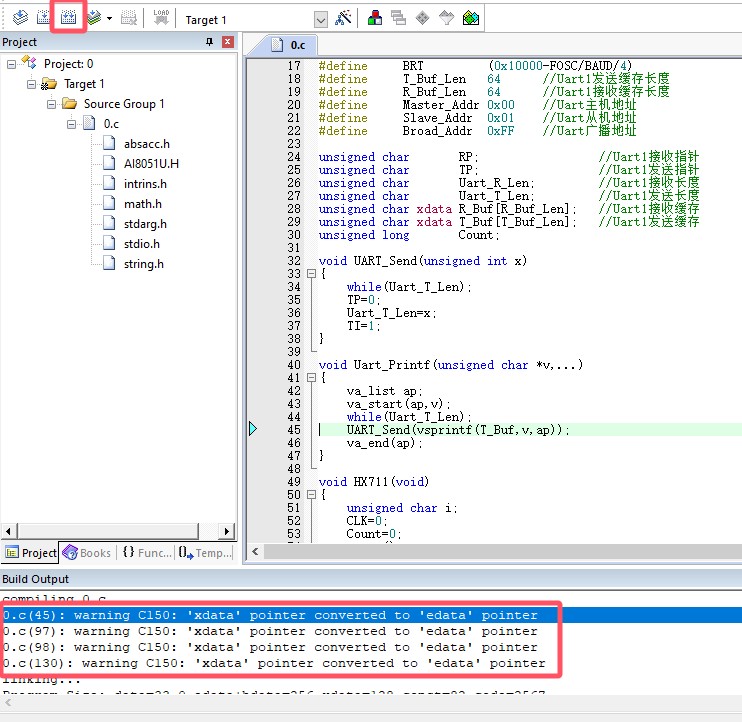Click the current-line arrow marker at line 45
The image size is (742, 722).
[x=253, y=429]
